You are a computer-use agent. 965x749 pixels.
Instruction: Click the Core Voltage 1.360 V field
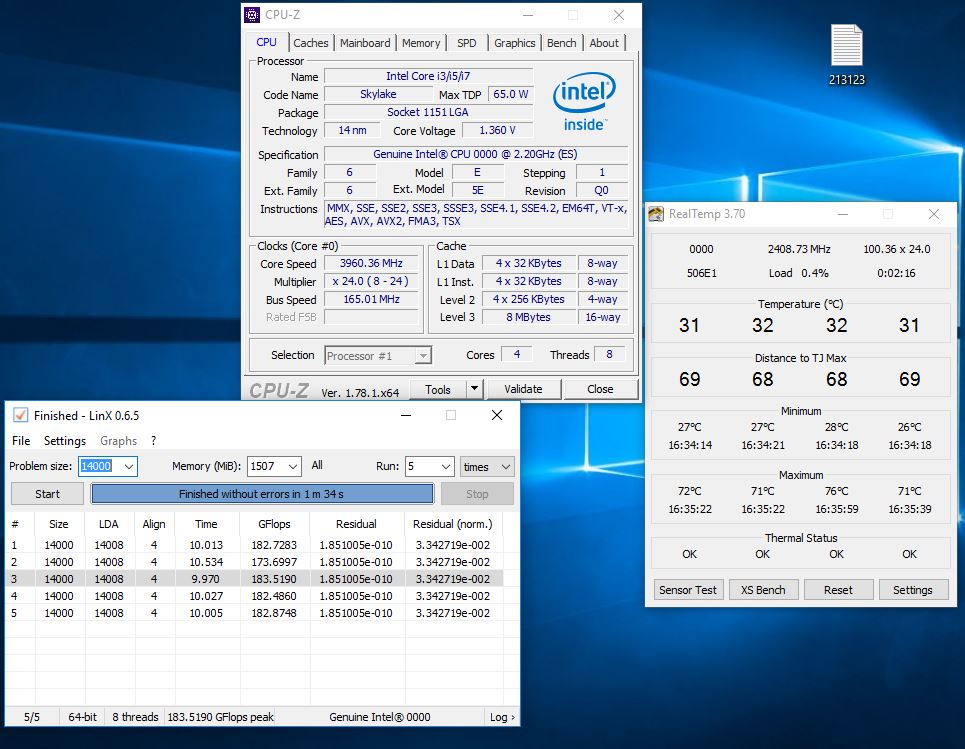[x=497, y=130]
